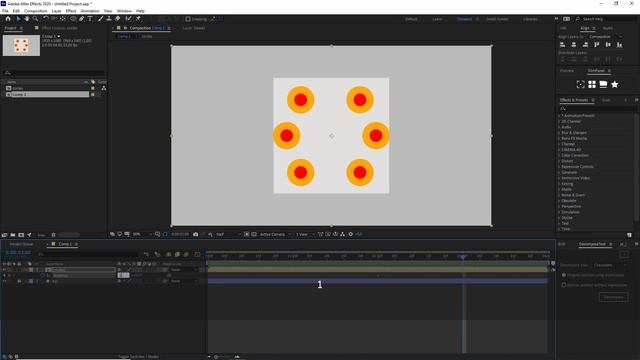Click the Search Help field
The image size is (640, 360).
(x=608, y=19)
